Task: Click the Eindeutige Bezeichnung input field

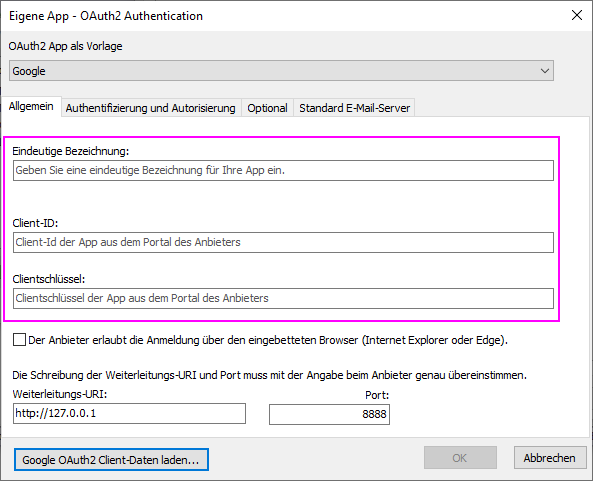Action: tap(283, 171)
